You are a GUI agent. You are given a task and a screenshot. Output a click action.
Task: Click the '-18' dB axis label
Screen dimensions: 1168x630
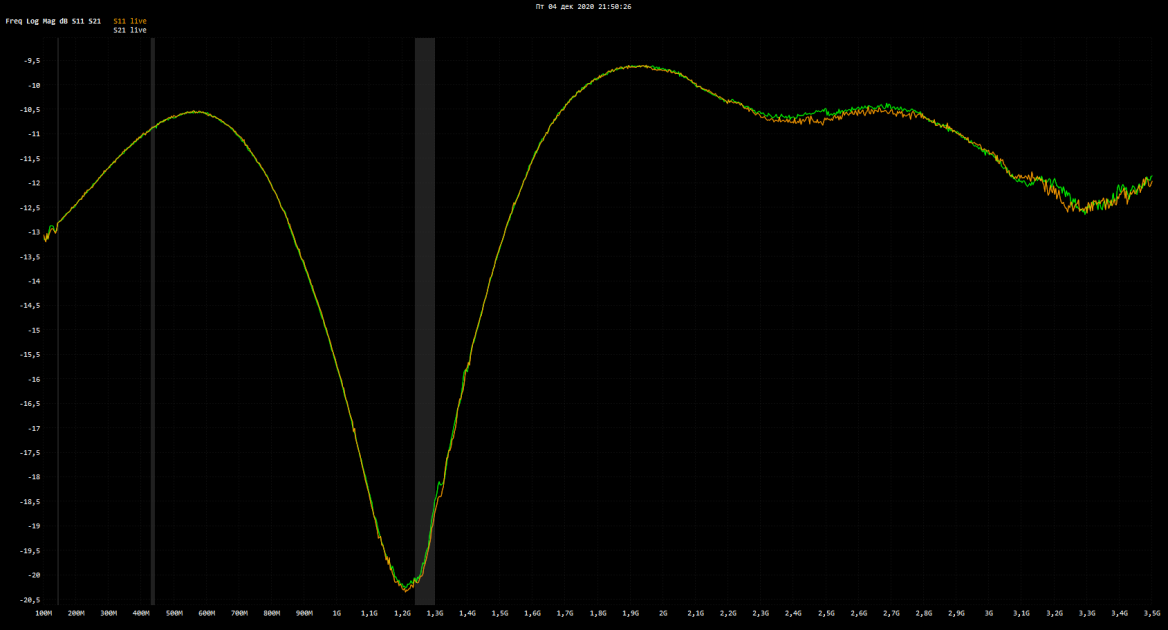coord(34,477)
